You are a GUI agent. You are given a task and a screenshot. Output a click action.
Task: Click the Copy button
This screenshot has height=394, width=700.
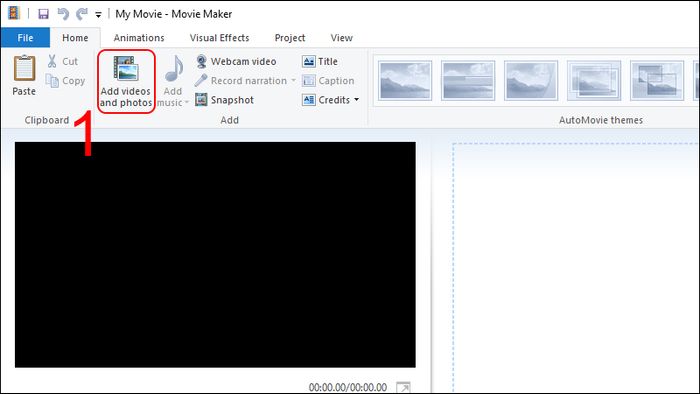point(65,81)
